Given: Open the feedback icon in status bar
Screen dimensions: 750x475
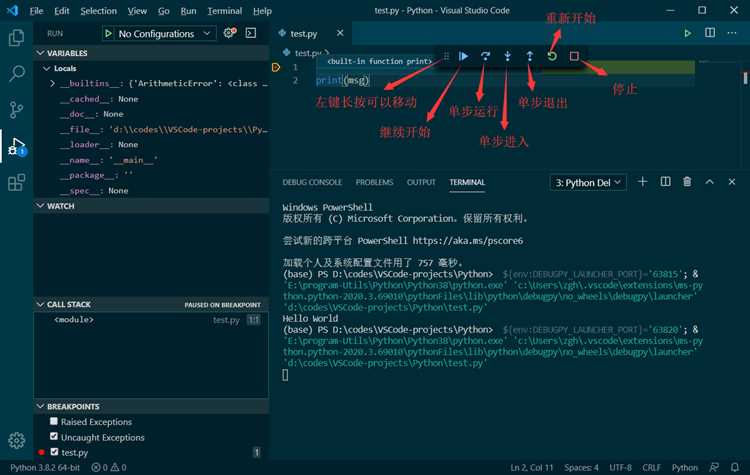Looking at the screenshot, I should 714,467.
